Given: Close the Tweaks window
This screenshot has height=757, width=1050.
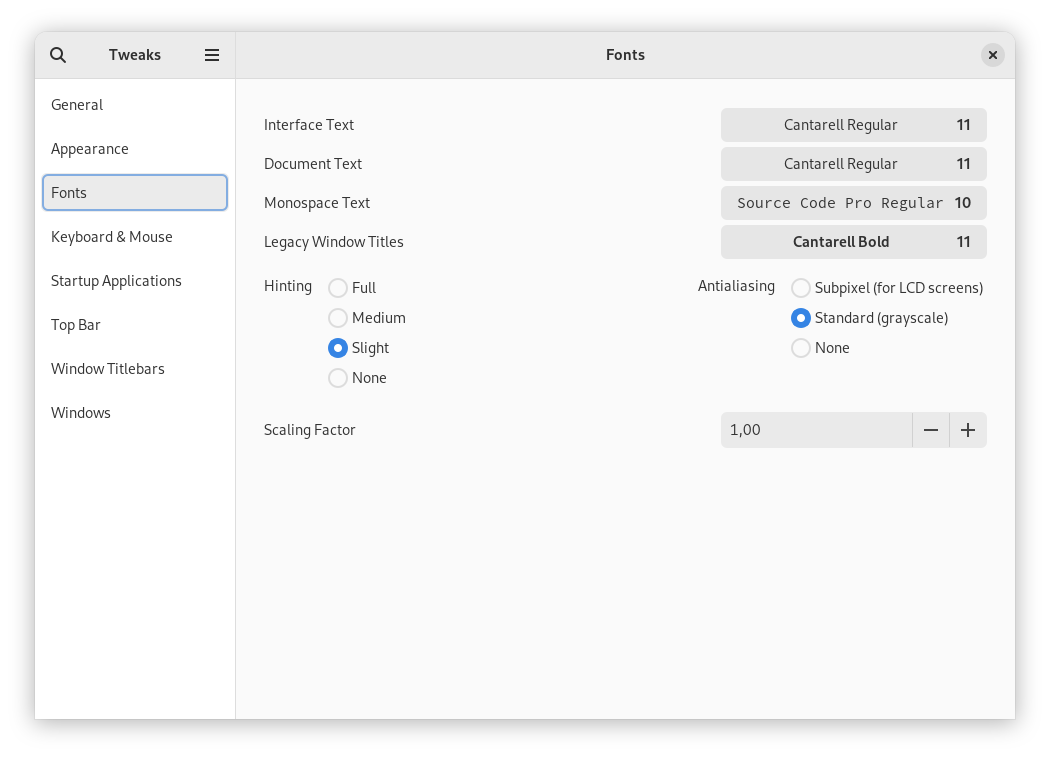Looking at the screenshot, I should pos(992,55).
